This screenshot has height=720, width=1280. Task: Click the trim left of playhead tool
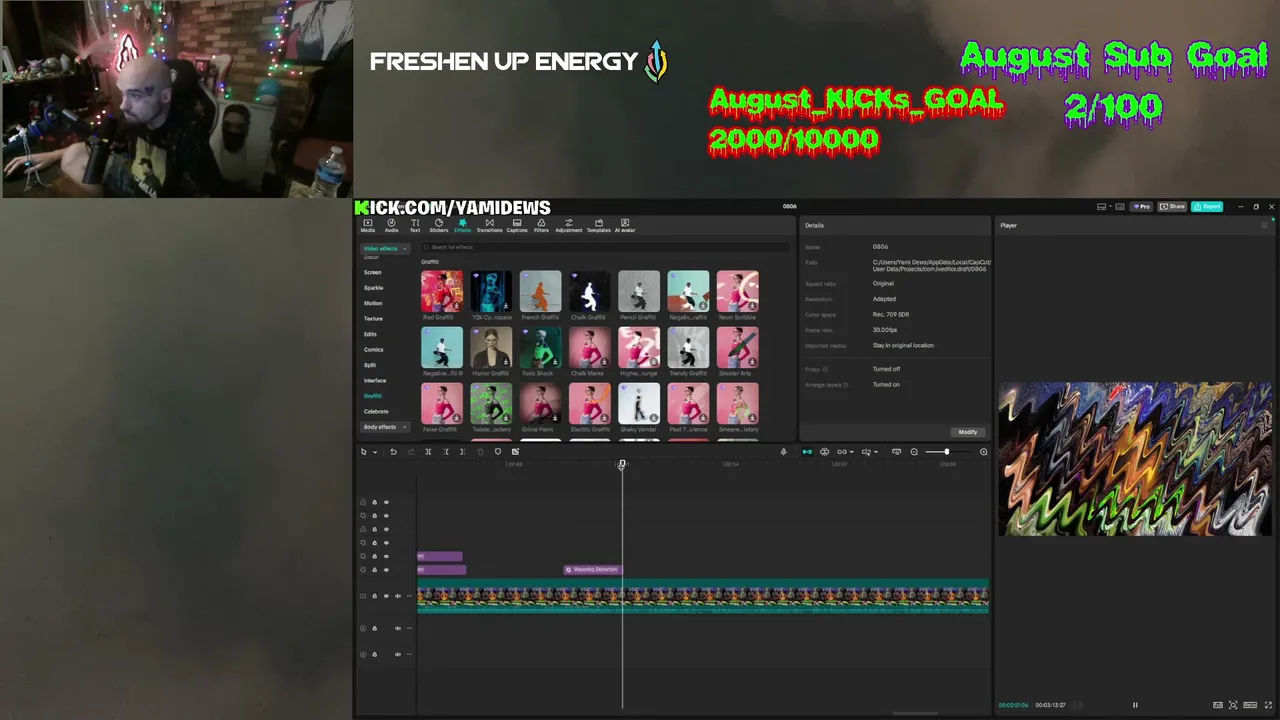446,452
